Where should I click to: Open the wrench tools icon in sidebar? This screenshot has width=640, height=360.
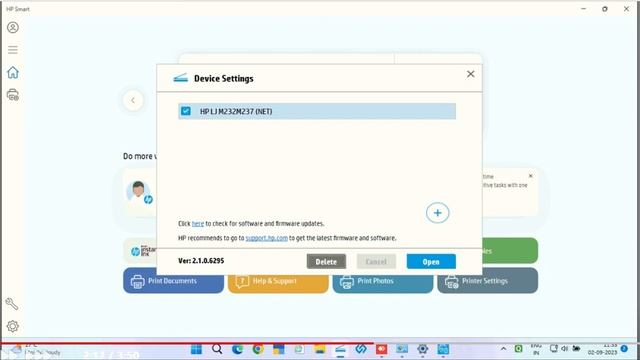click(12, 304)
